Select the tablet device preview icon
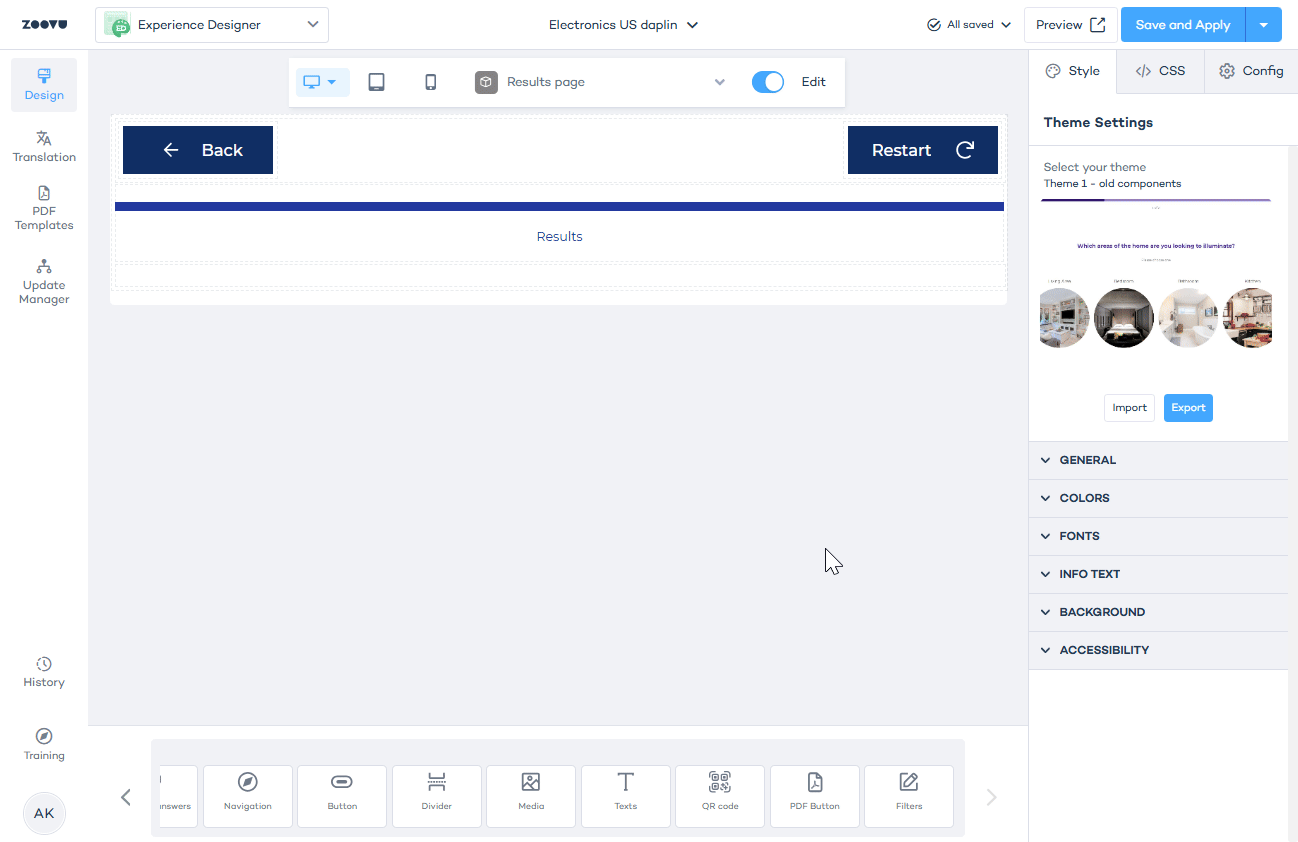 (x=376, y=82)
